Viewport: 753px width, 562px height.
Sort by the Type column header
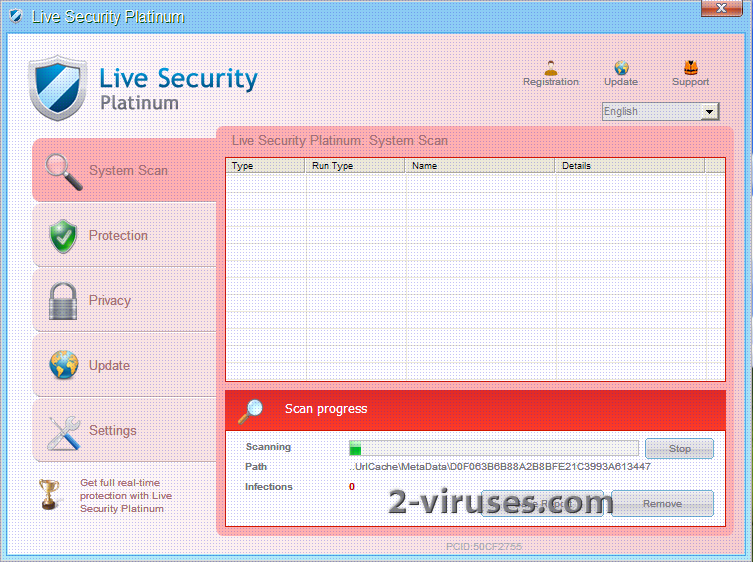[x=265, y=166]
